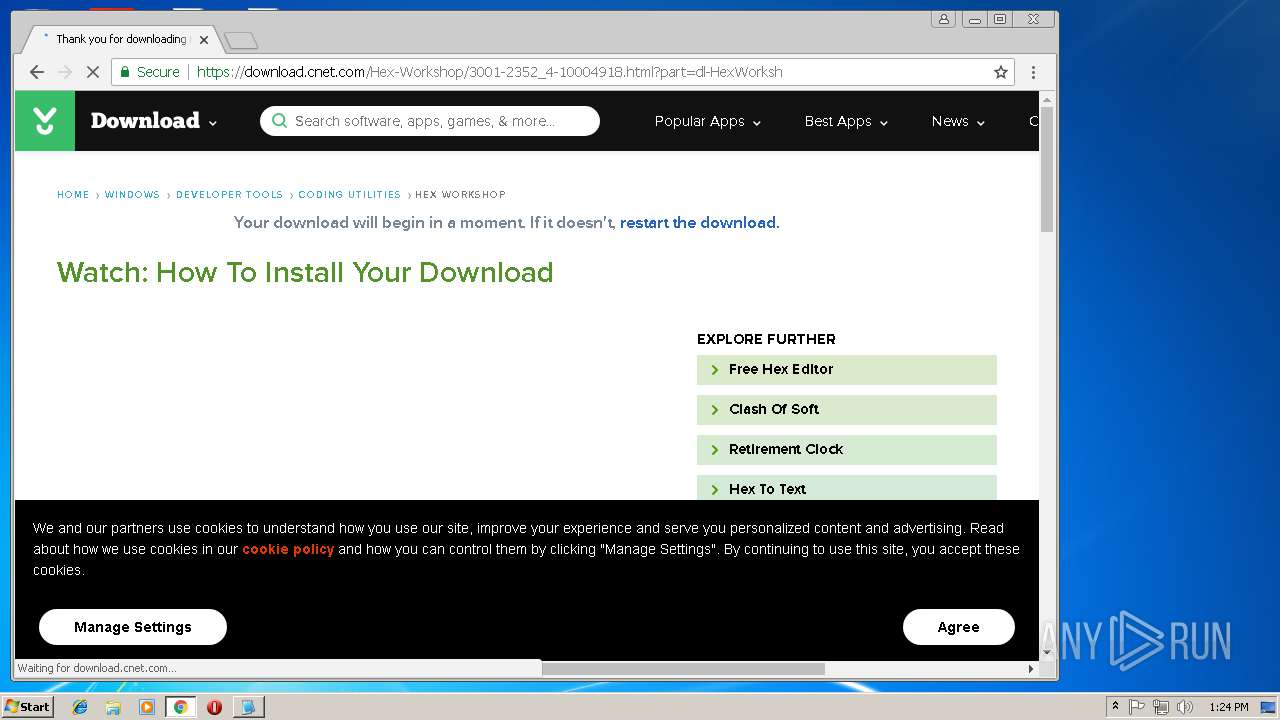Click the Chrome taskbar icon
This screenshot has height=720, width=1280.
(180, 707)
